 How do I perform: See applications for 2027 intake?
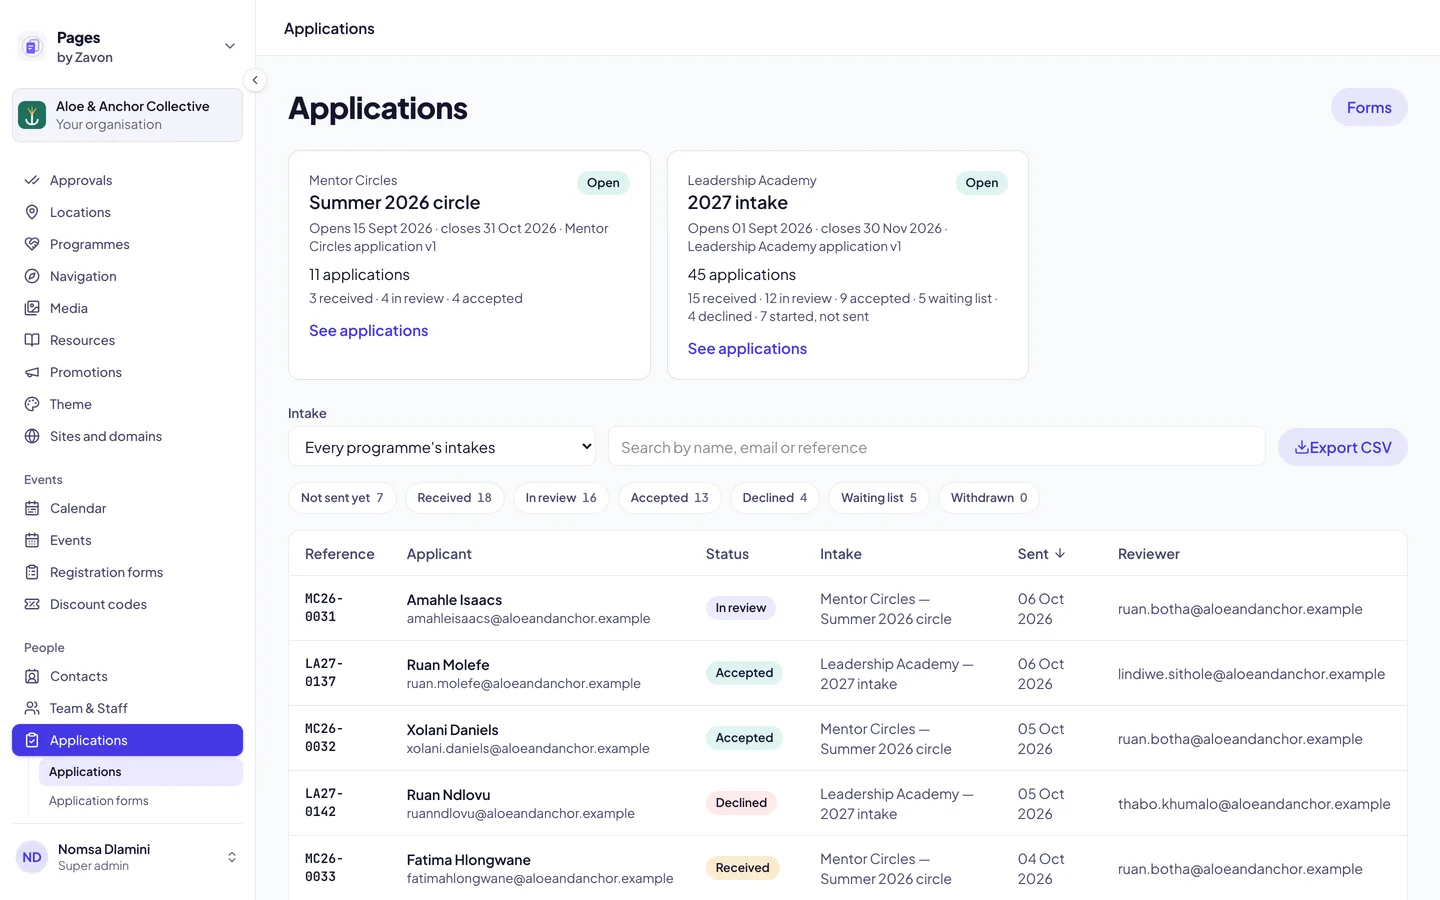[747, 349]
